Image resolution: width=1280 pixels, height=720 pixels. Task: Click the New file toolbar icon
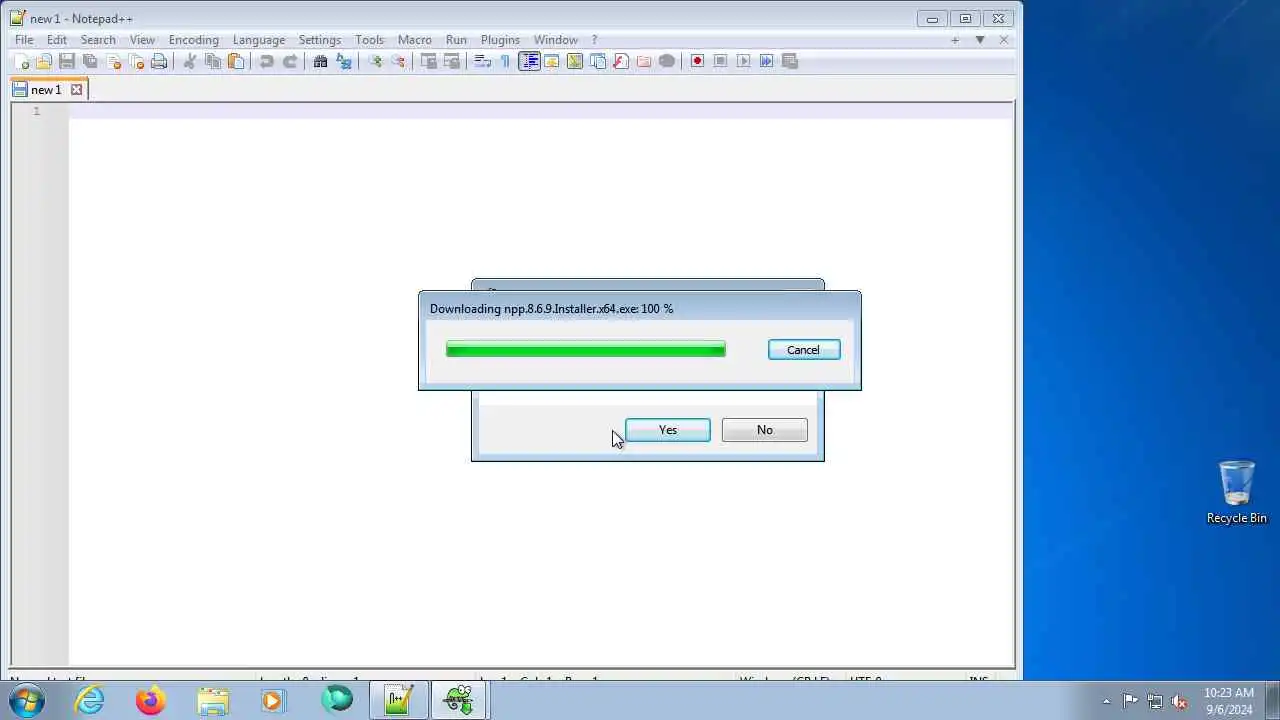[21, 61]
